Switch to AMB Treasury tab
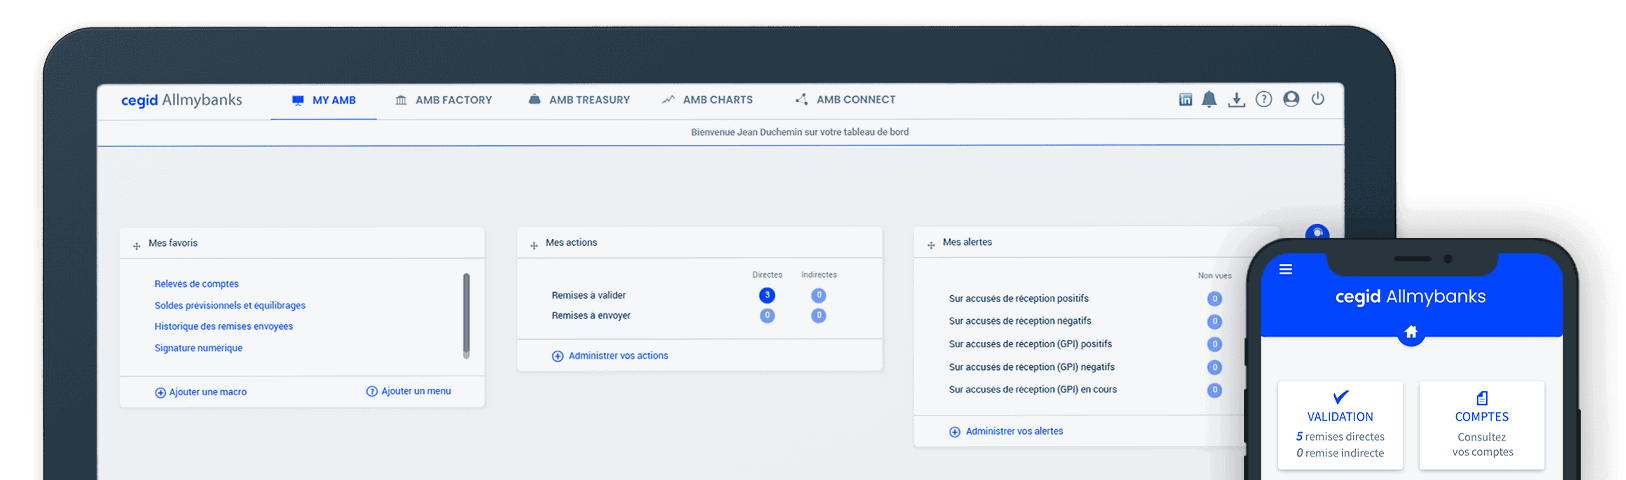The image size is (1626, 480). (x=579, y=100)
